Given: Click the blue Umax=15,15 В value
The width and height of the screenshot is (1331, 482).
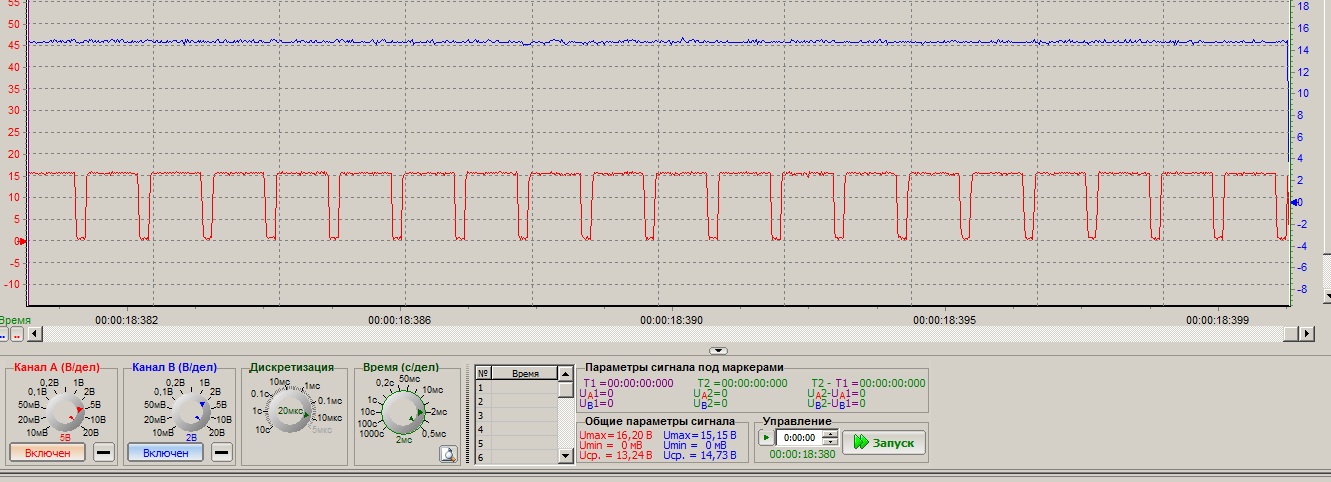Looking at the screenshot, I should pos(700,435).
